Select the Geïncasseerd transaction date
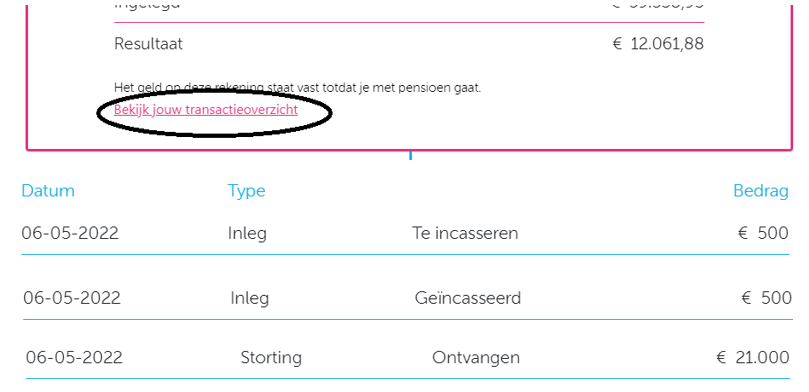Image resolution: width=809 pixels, height=392 pixels. [72, 298]
